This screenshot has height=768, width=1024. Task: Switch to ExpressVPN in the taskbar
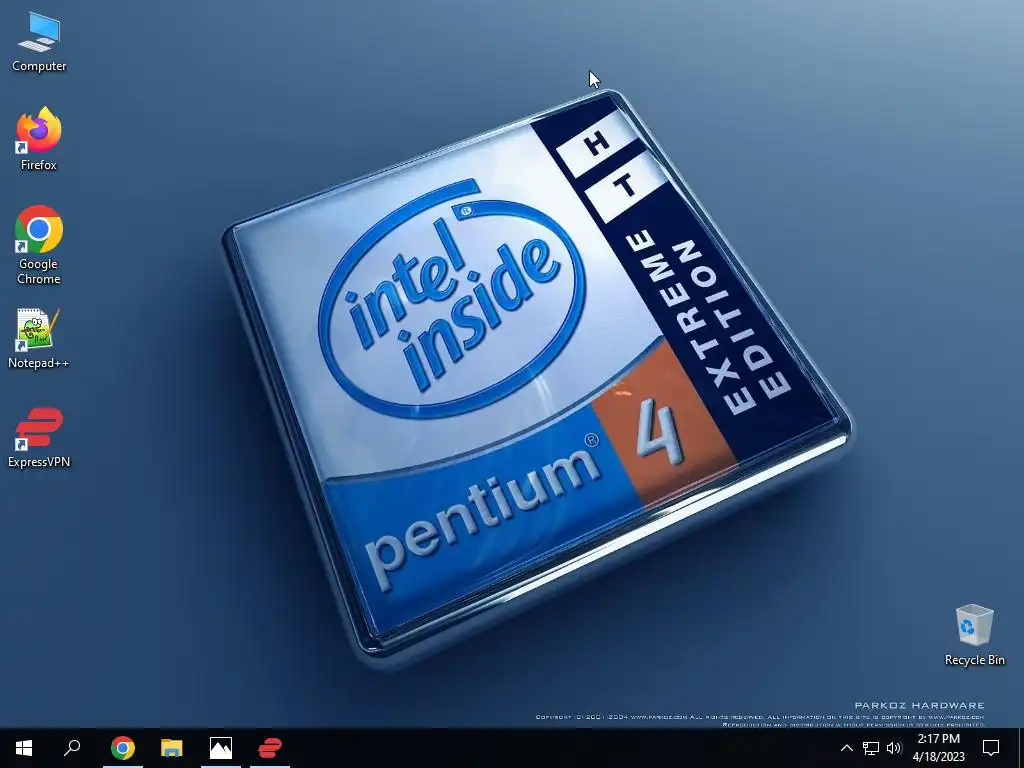coord(270,748)
